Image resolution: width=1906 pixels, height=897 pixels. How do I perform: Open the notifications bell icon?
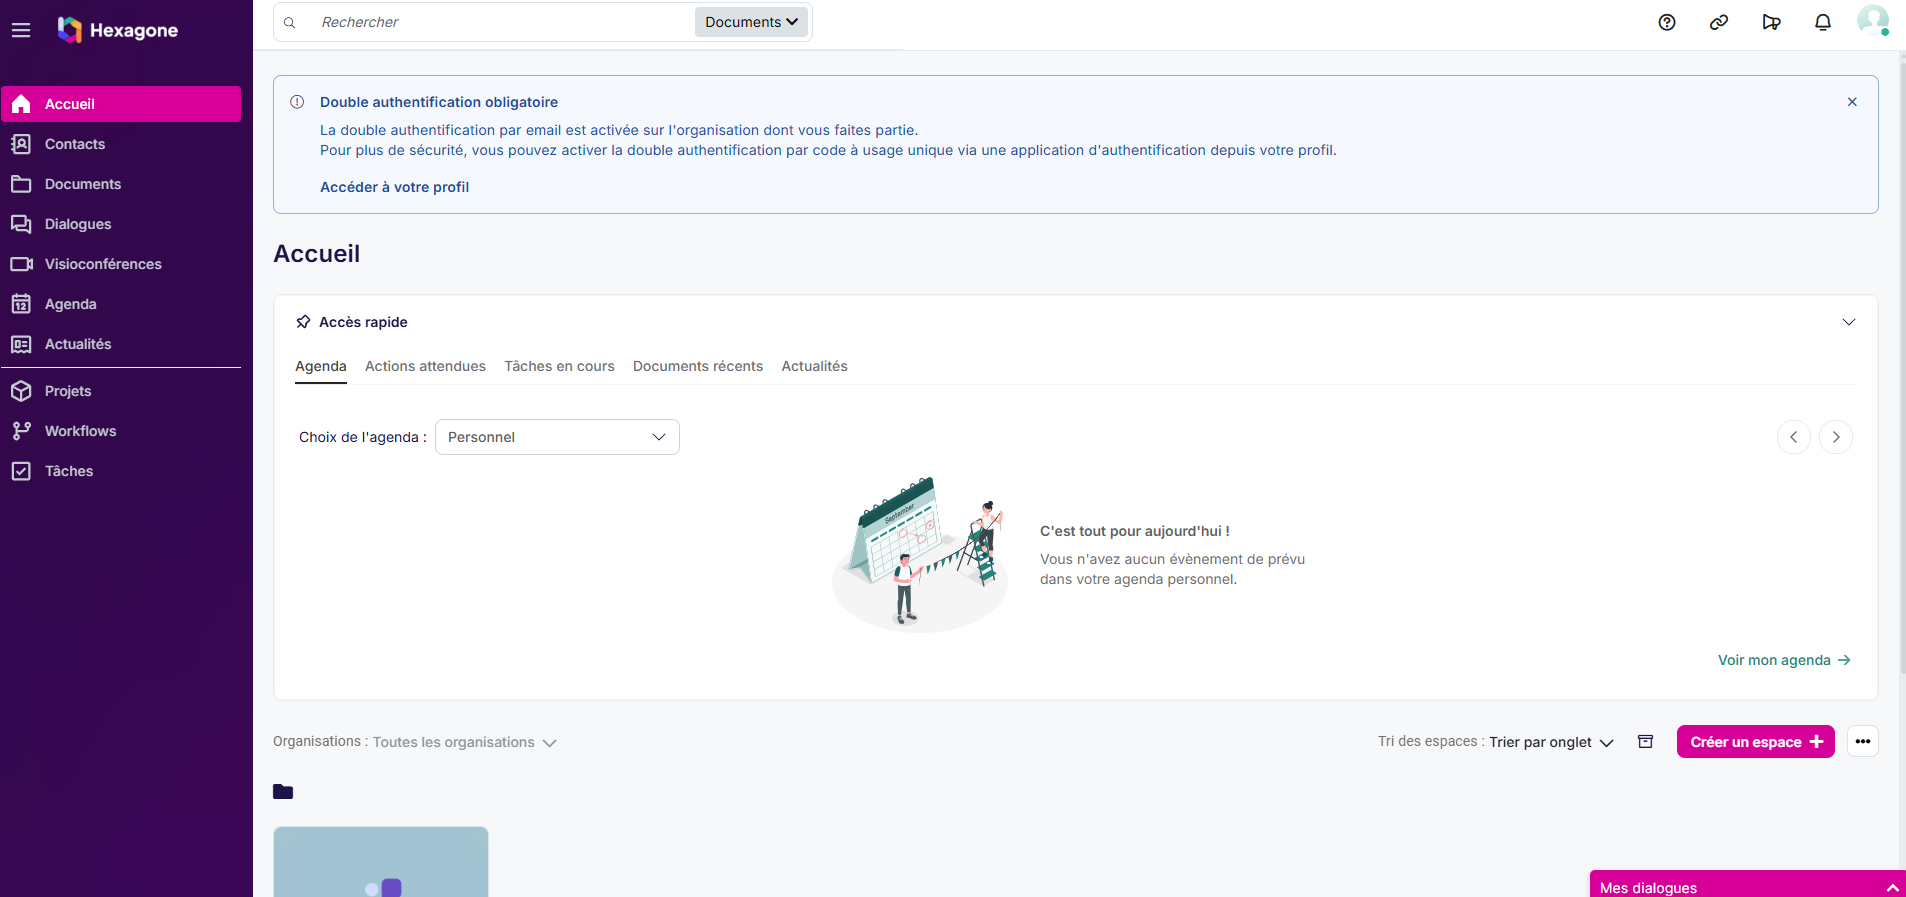tap(1823, 22)
